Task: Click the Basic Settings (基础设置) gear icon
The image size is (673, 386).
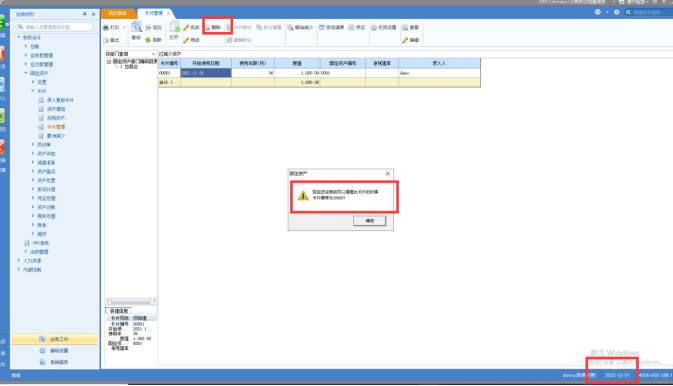Action: coord(42,350)
